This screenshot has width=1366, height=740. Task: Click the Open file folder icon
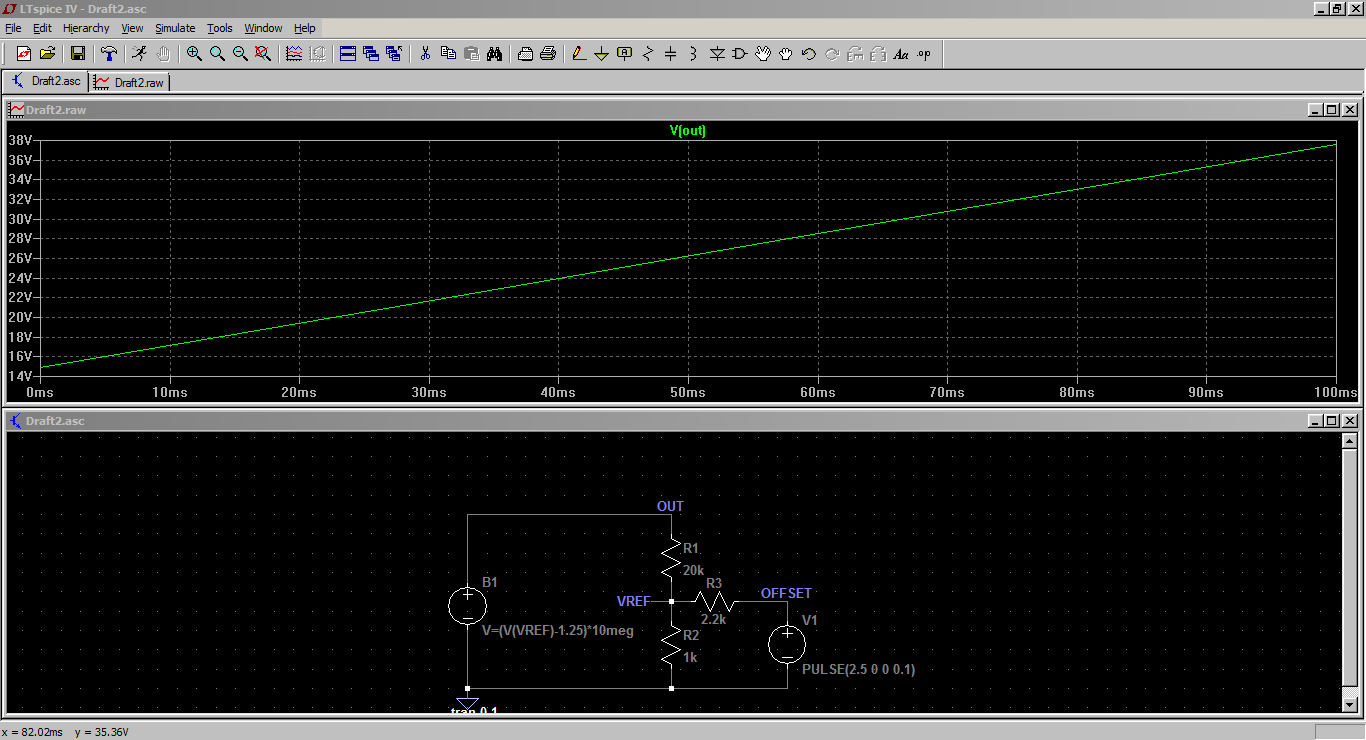click(x=47, y=54)
